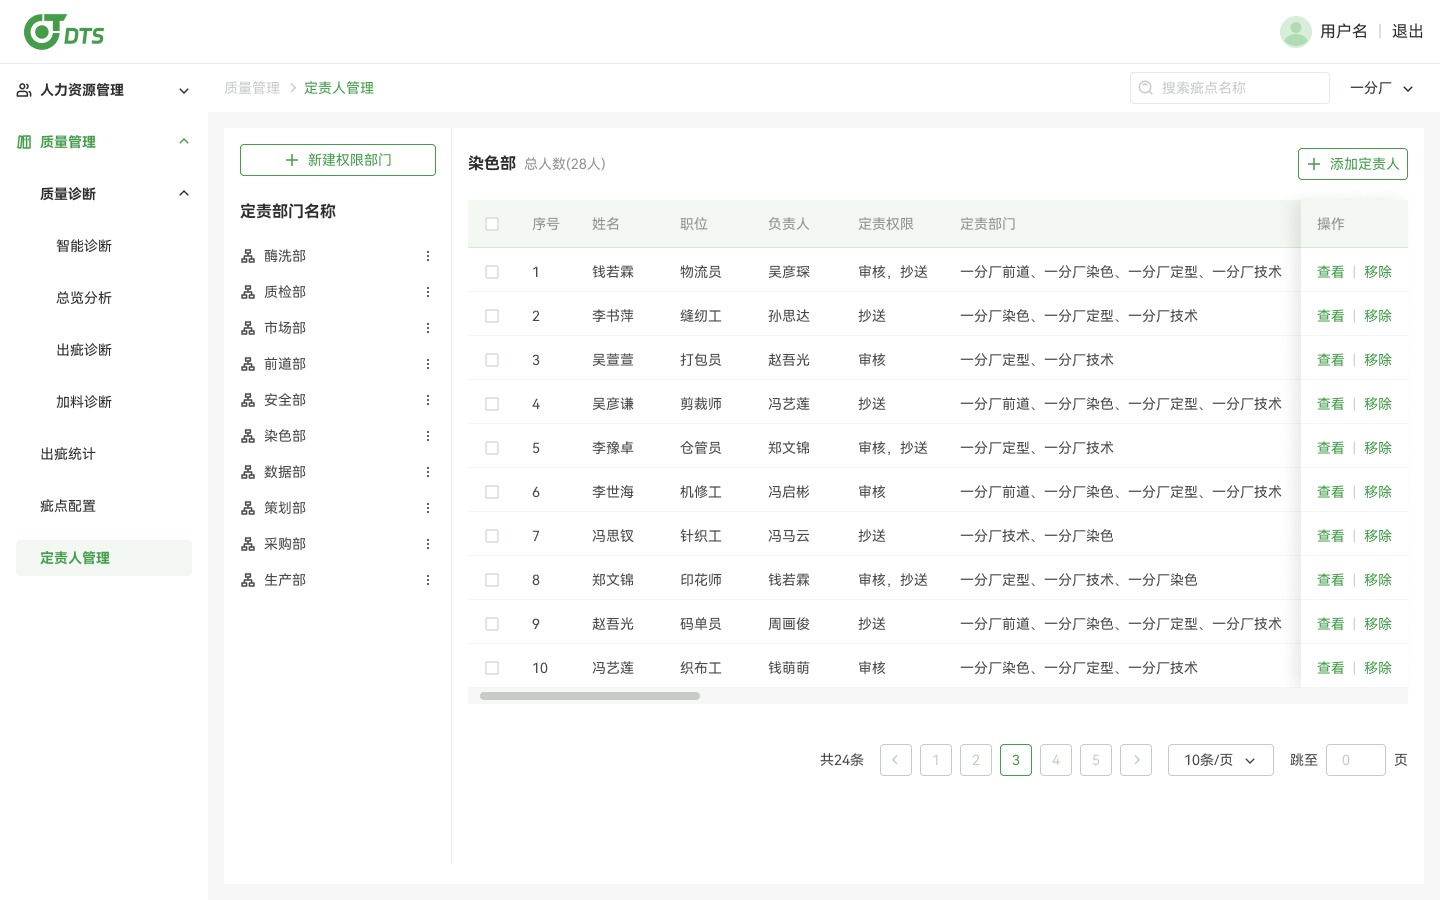This screenshot has width=1440, height=900.
Task: View details for 钱若霖 row
Action: click(1330, 272)
